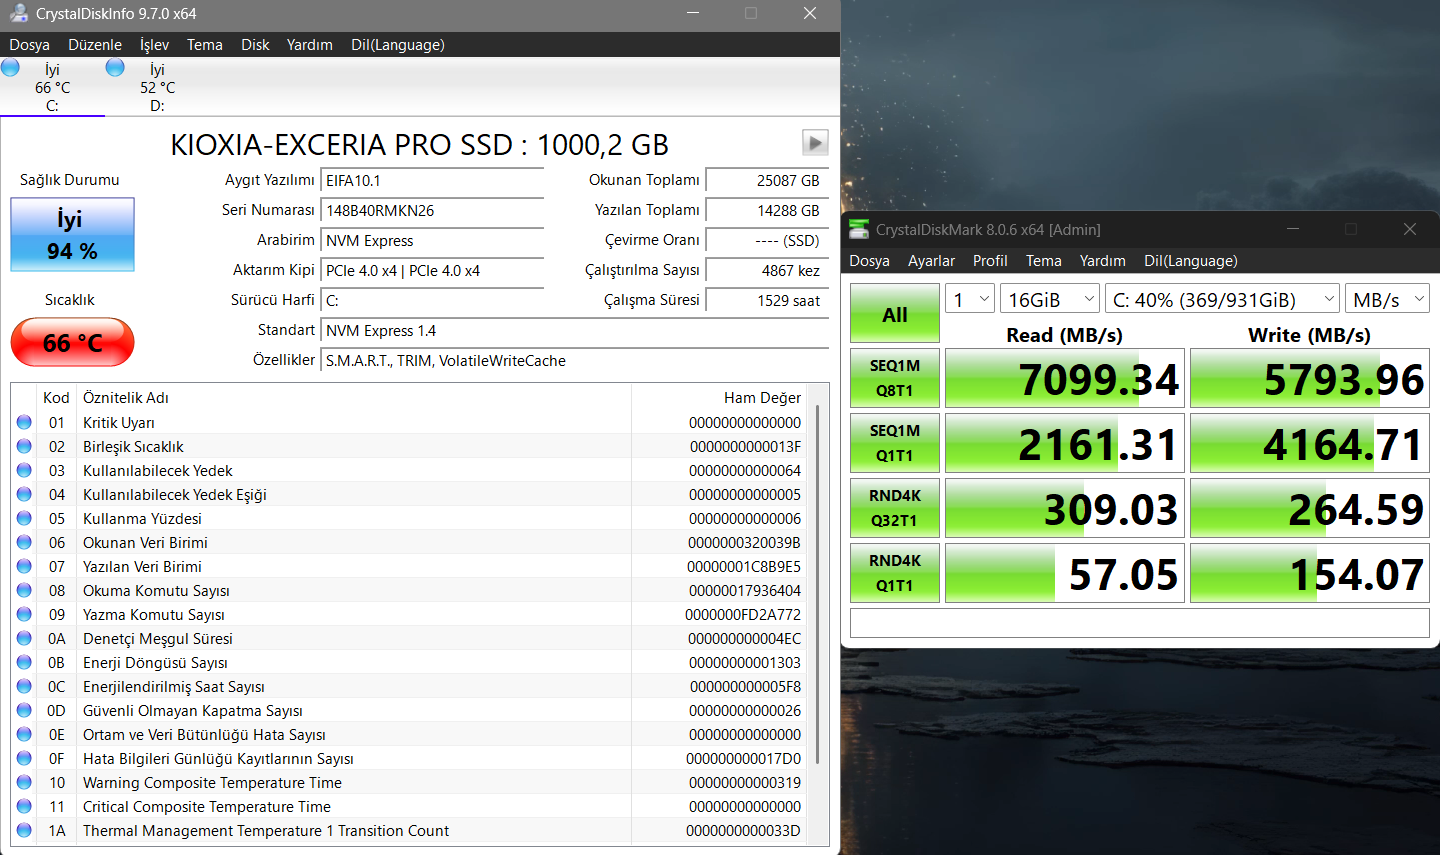Click the CrystalDiskMark app icon in title bar
Viewport: 1440px width, 855px height.
click(x=859, y=229)
